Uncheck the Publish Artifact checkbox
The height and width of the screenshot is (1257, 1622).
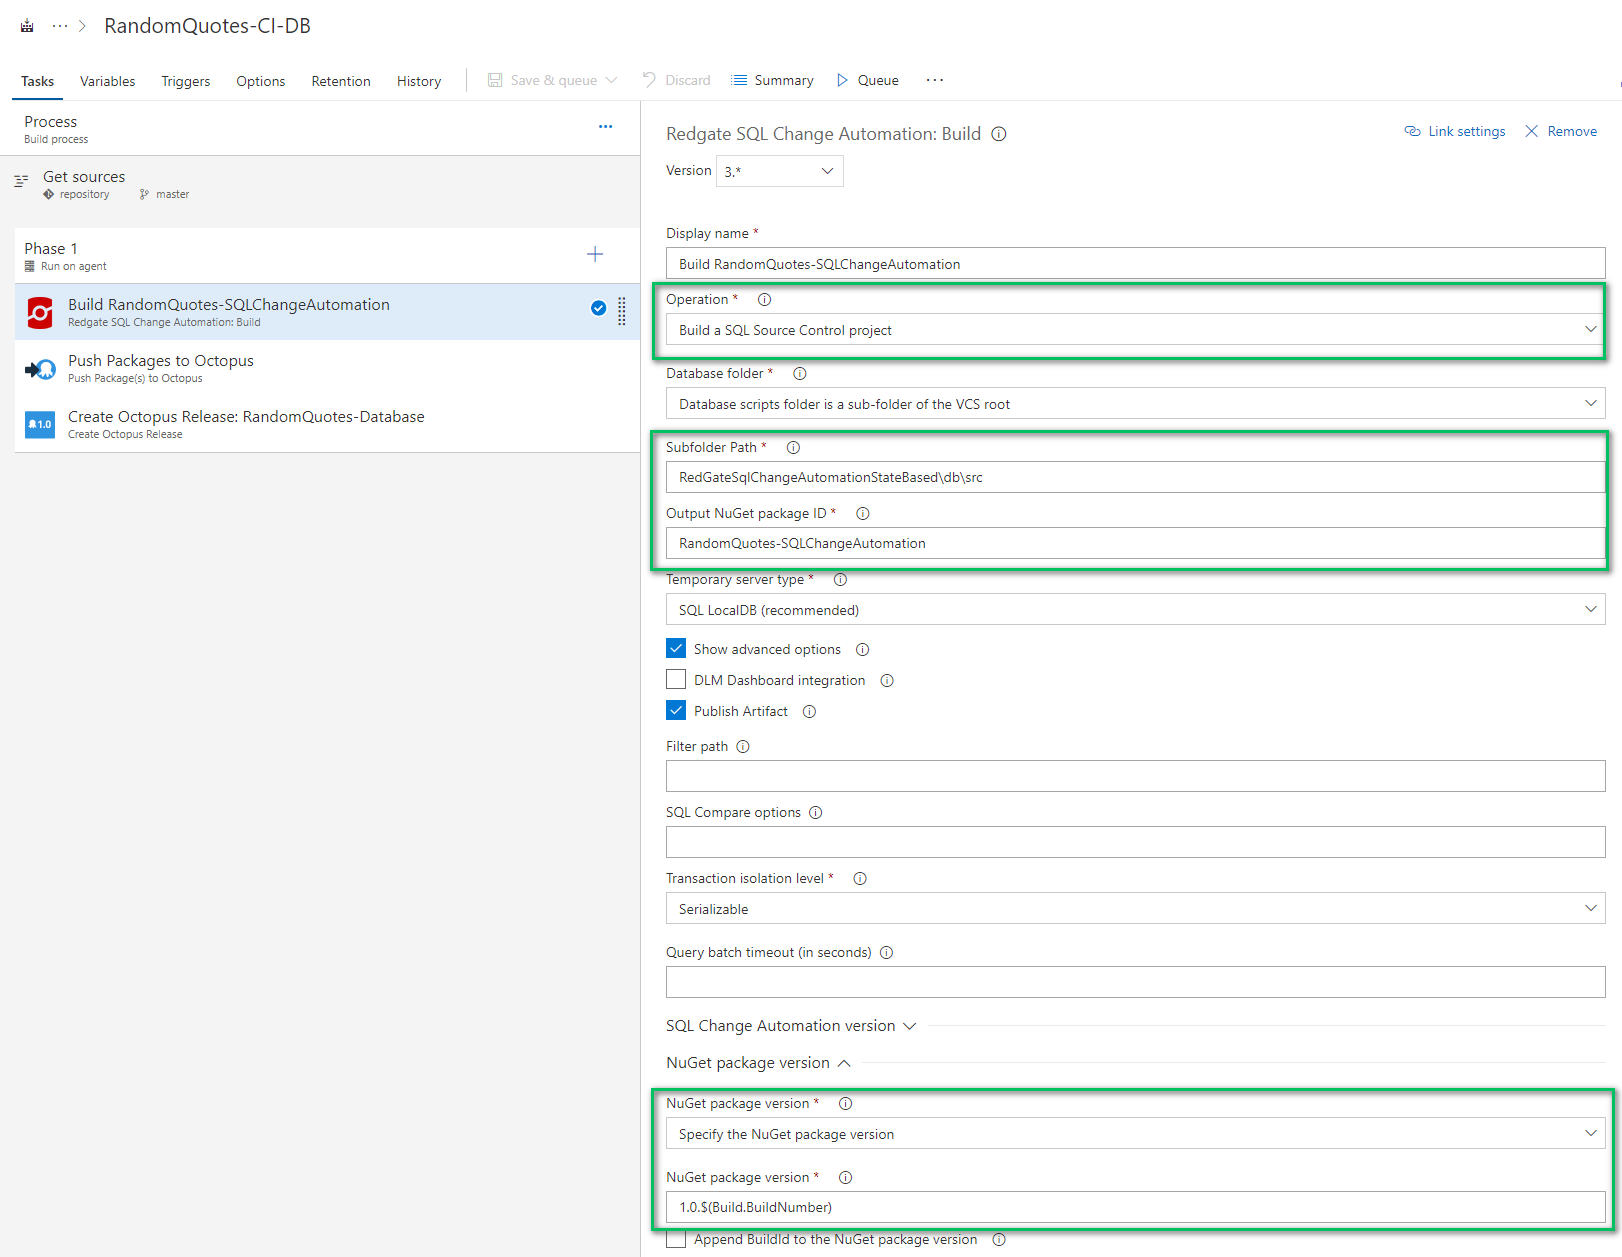(676, 710)
